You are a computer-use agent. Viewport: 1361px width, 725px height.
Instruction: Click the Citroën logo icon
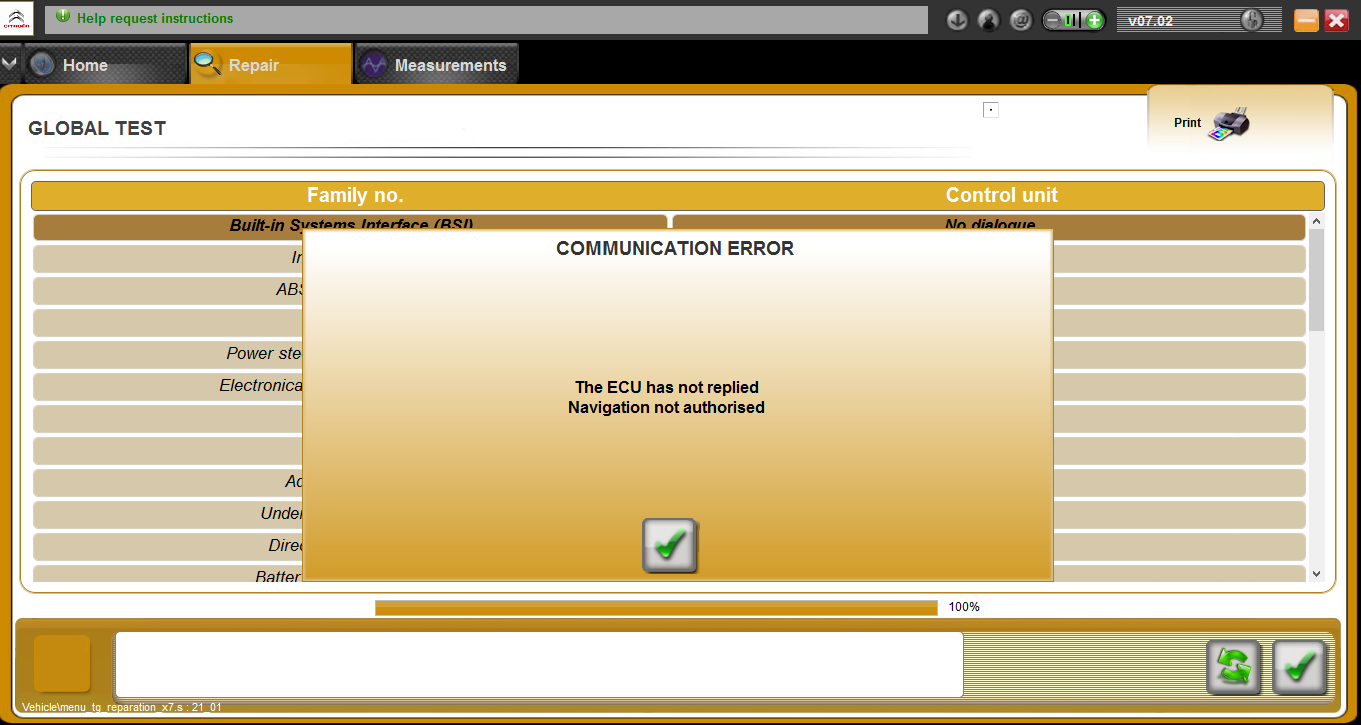(17, 17)
